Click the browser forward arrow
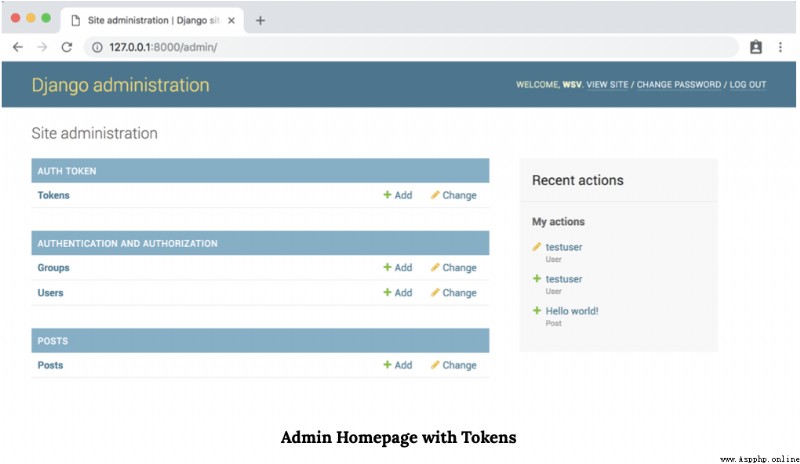This screenshot has width=800, height=464. tap(42, 47)
